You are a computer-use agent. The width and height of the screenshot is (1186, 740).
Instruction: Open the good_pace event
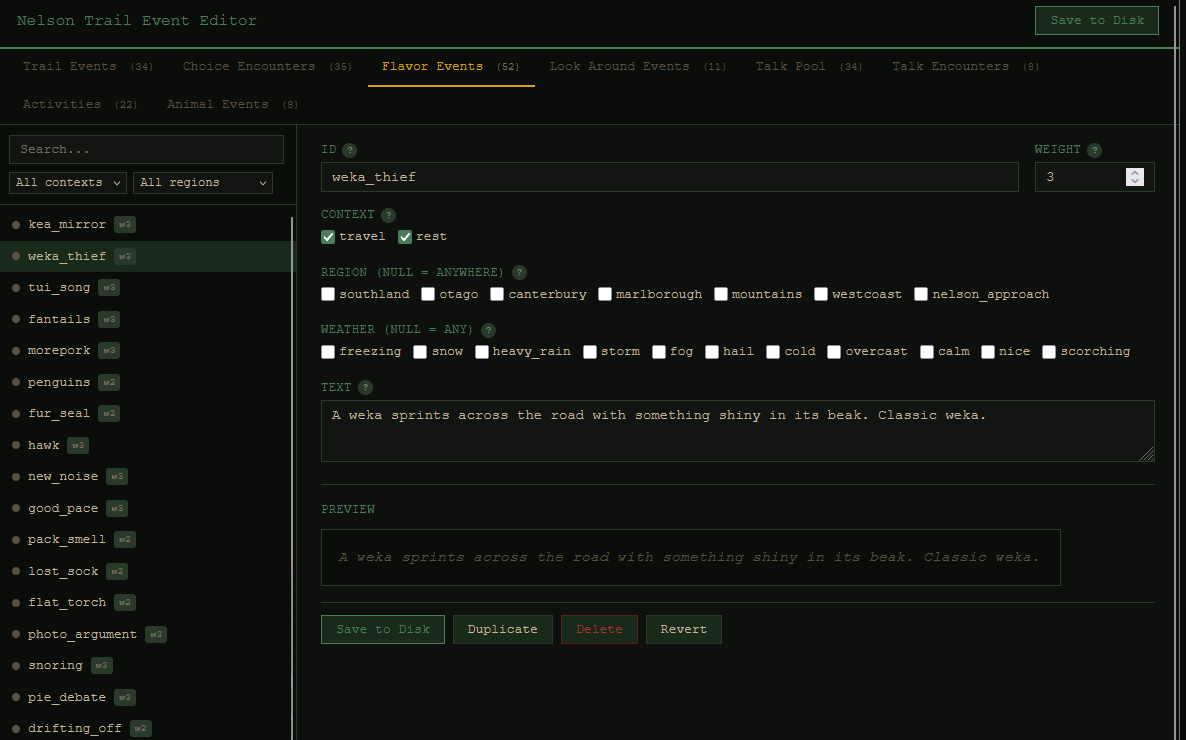point(145,508)
